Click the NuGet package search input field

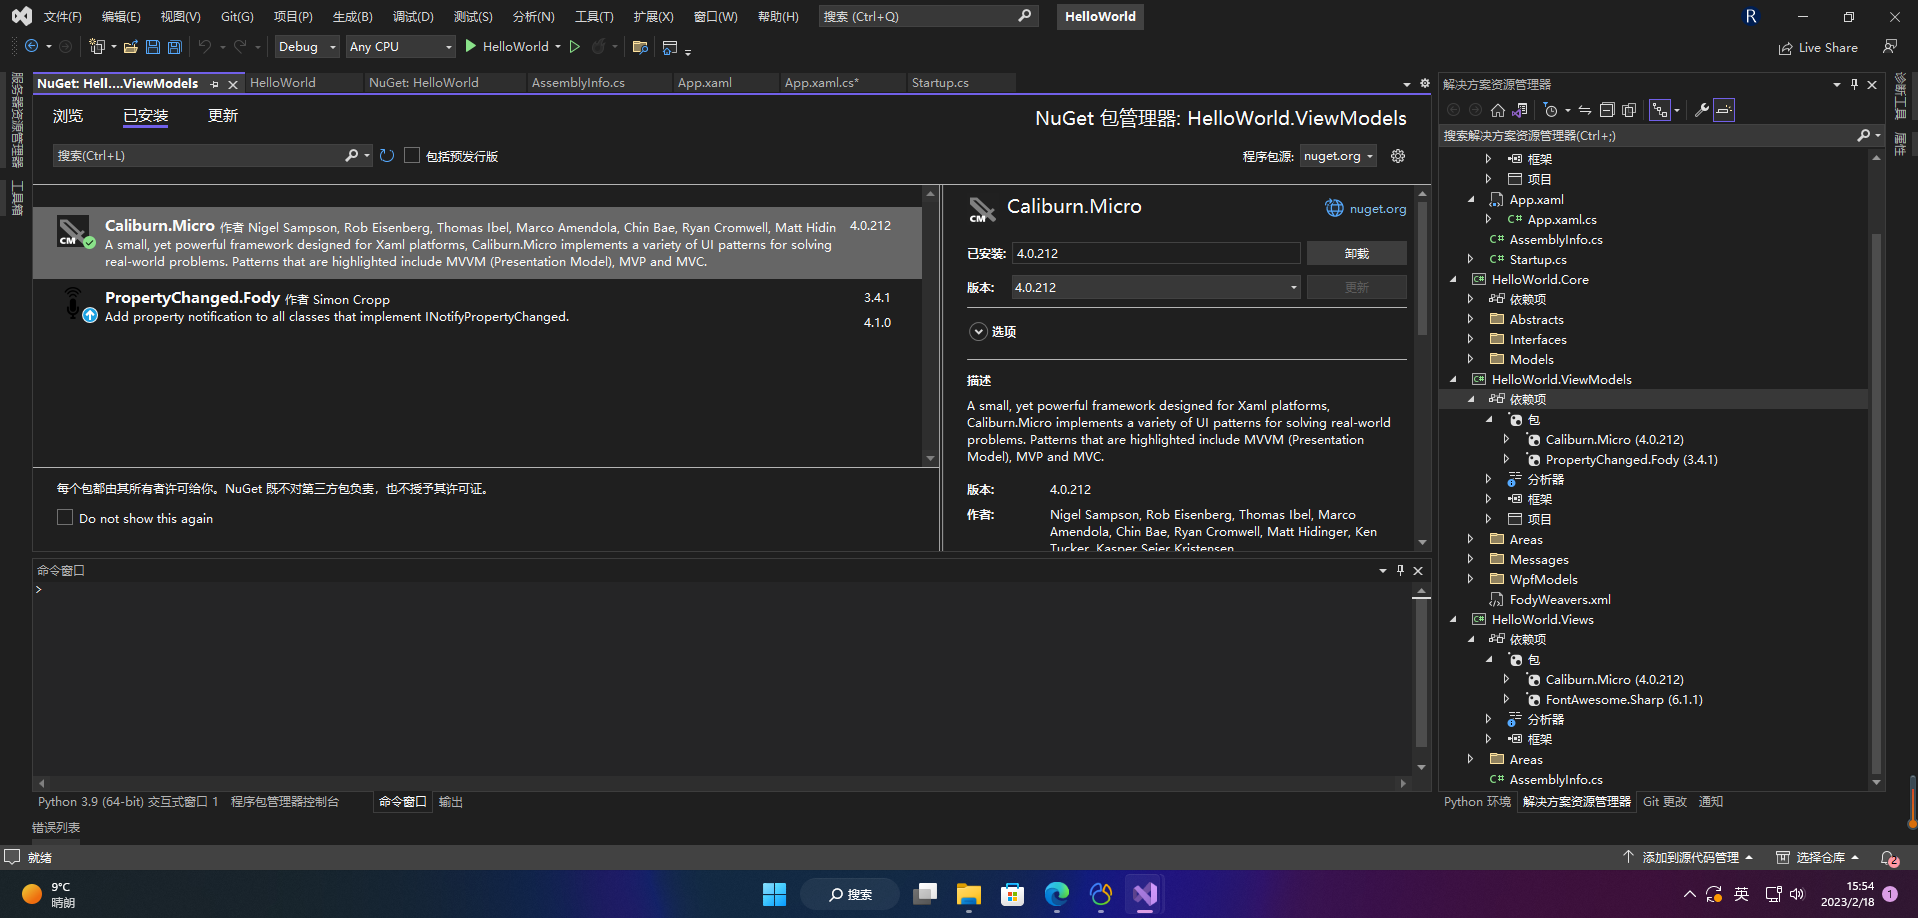(200, 156)
